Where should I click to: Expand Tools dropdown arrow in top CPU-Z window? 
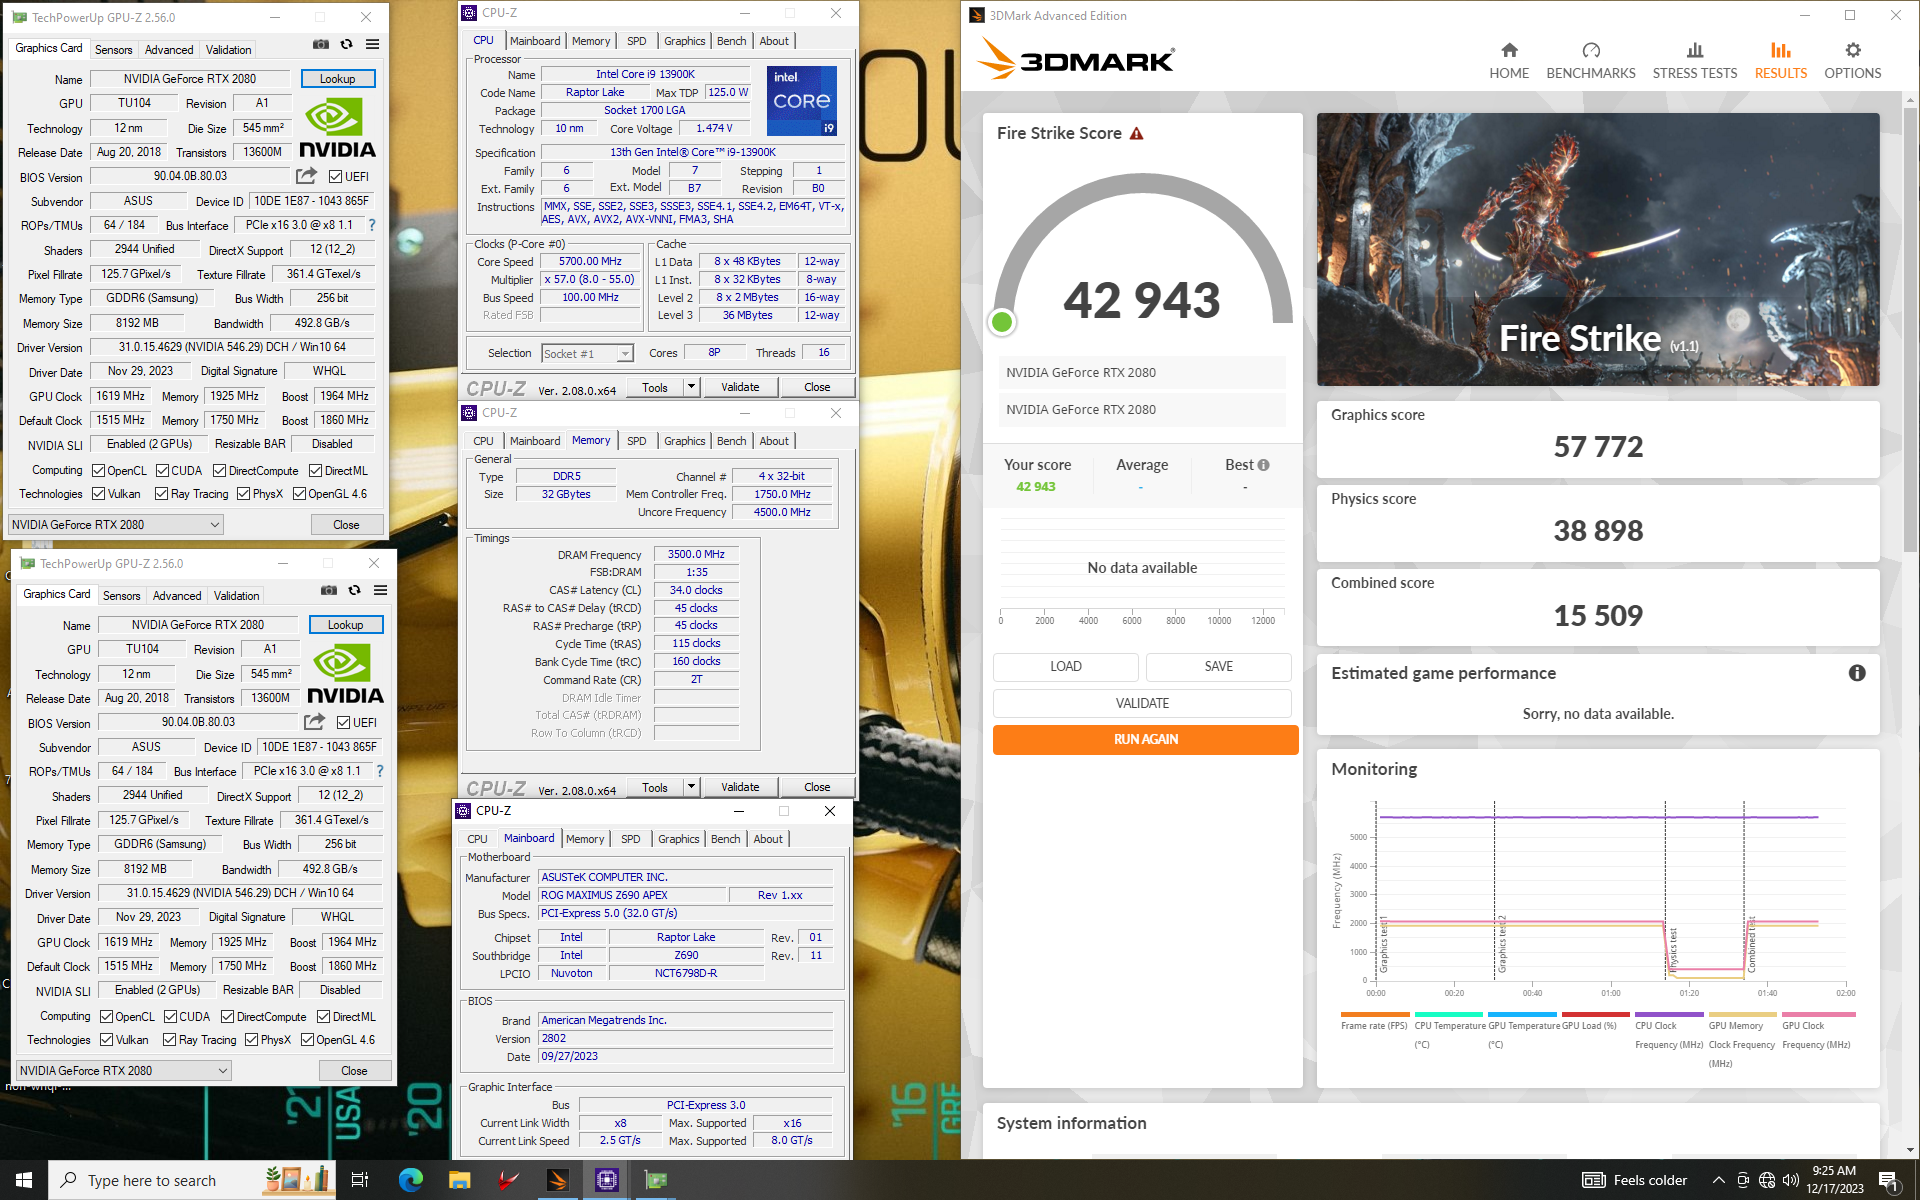691,387
